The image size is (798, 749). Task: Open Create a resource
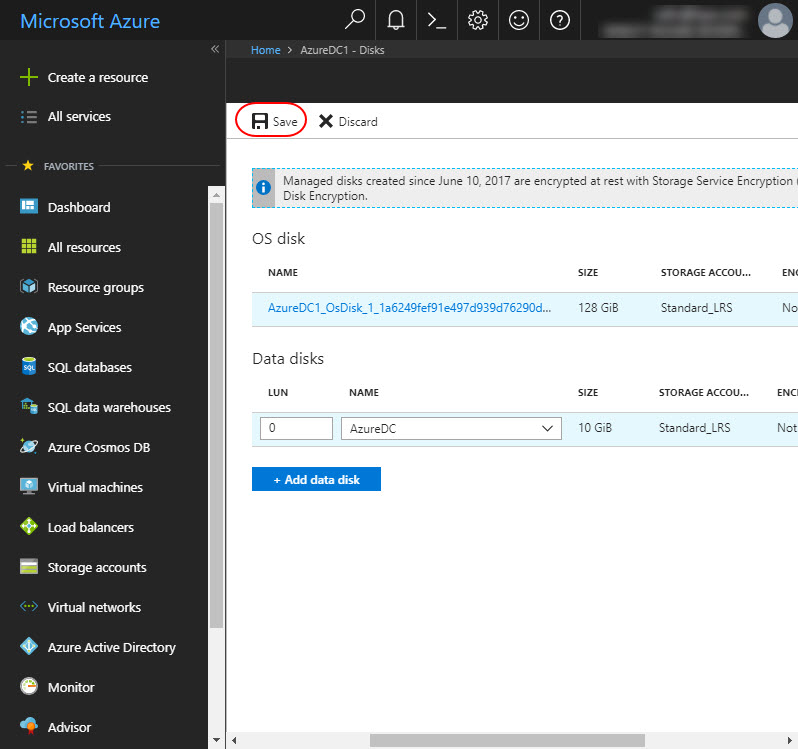click(x=98, y=77)
